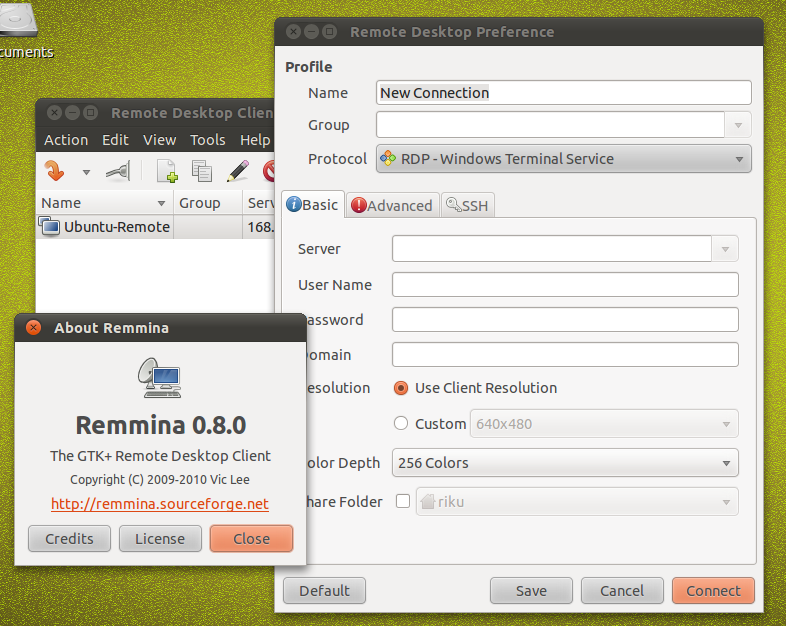
Task: Open the 640x480 custom resolution dropdown
Action: coord(604,424)
